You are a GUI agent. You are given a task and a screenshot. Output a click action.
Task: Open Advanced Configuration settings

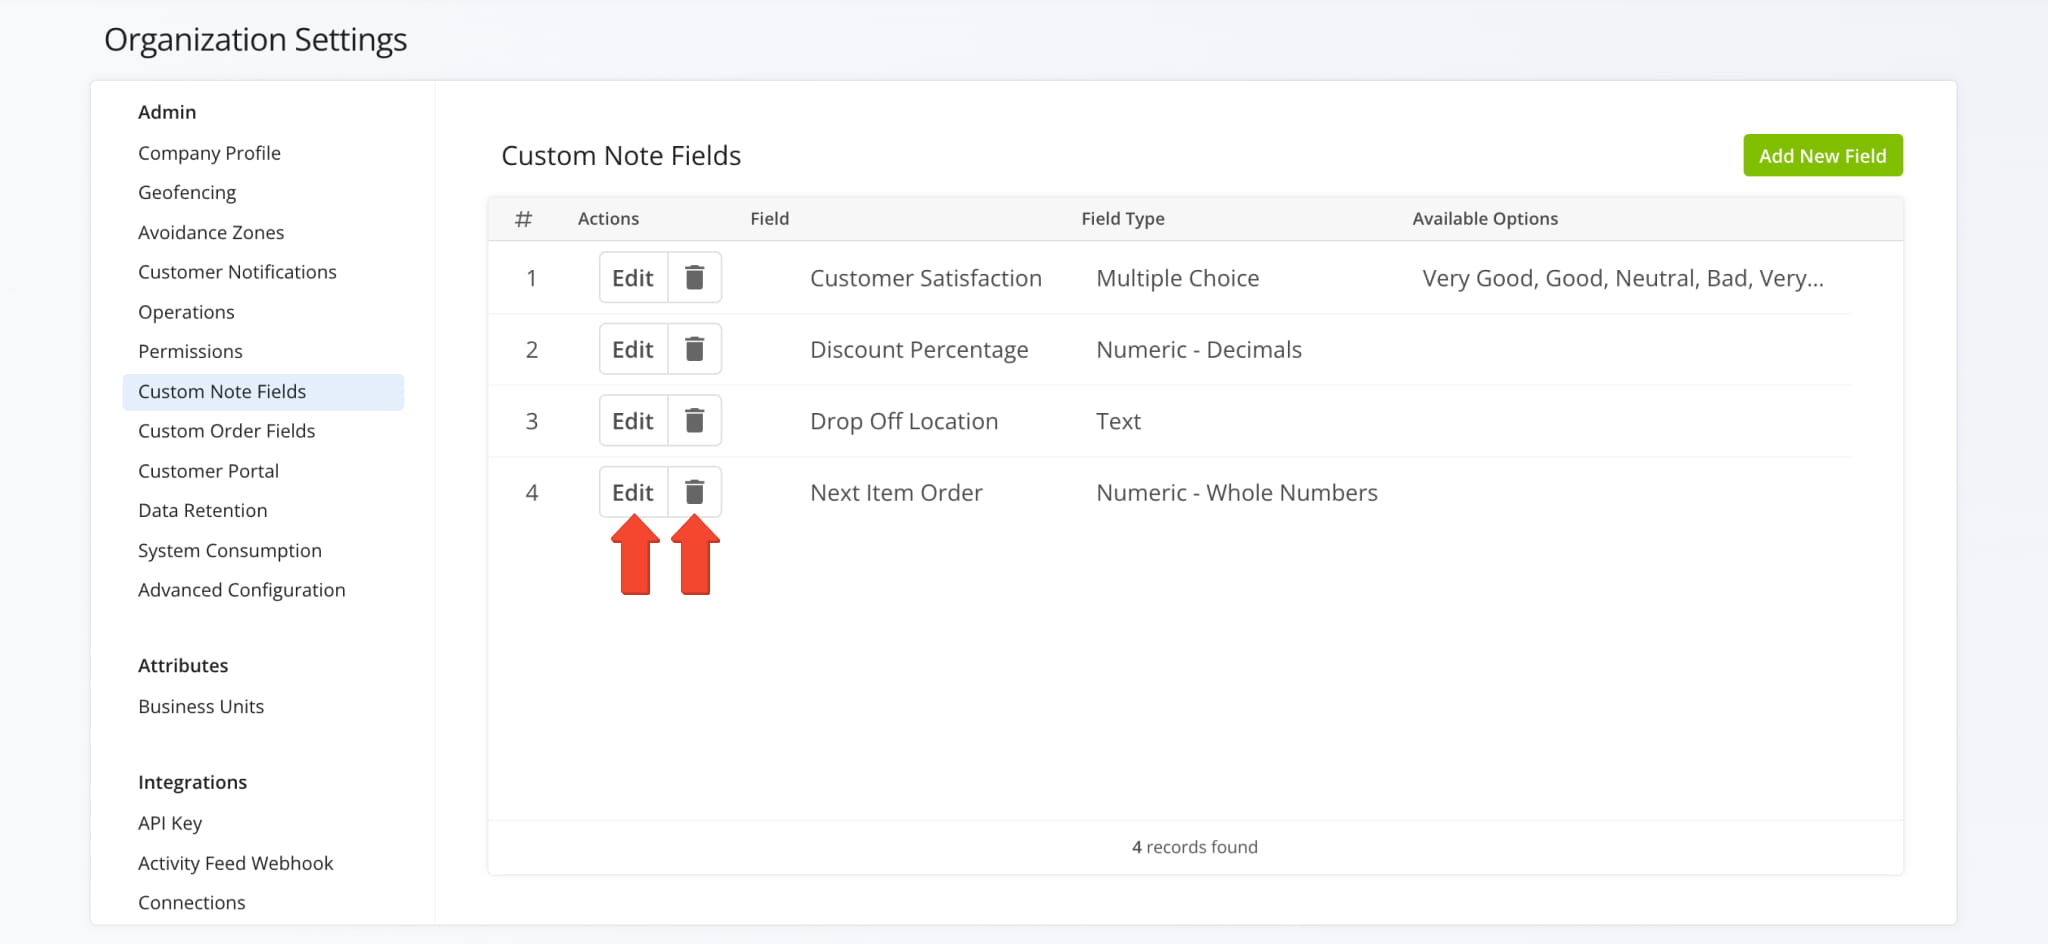[x=242, y=590]
